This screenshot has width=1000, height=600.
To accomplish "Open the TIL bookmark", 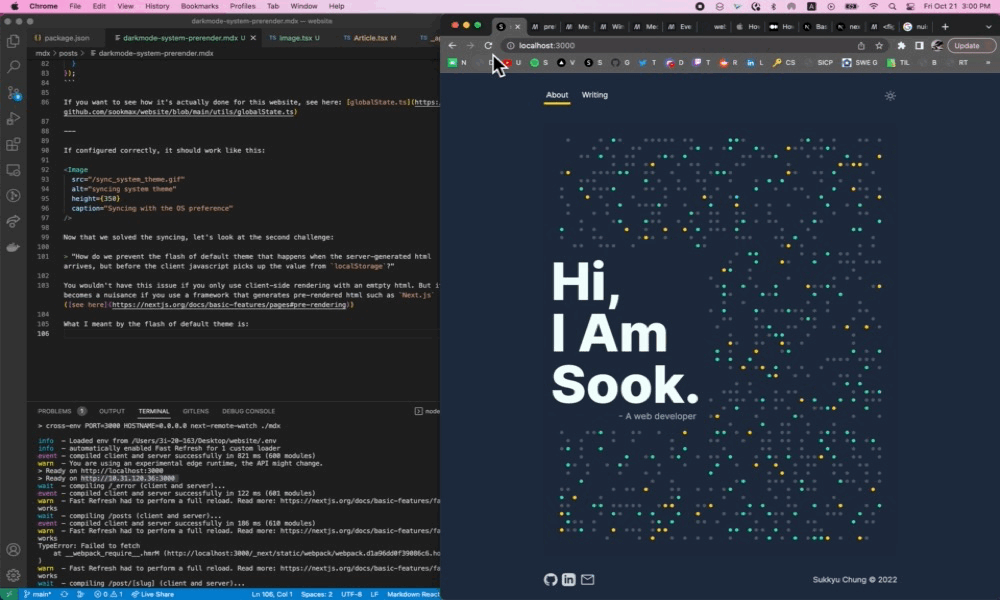I will [898, 62].
